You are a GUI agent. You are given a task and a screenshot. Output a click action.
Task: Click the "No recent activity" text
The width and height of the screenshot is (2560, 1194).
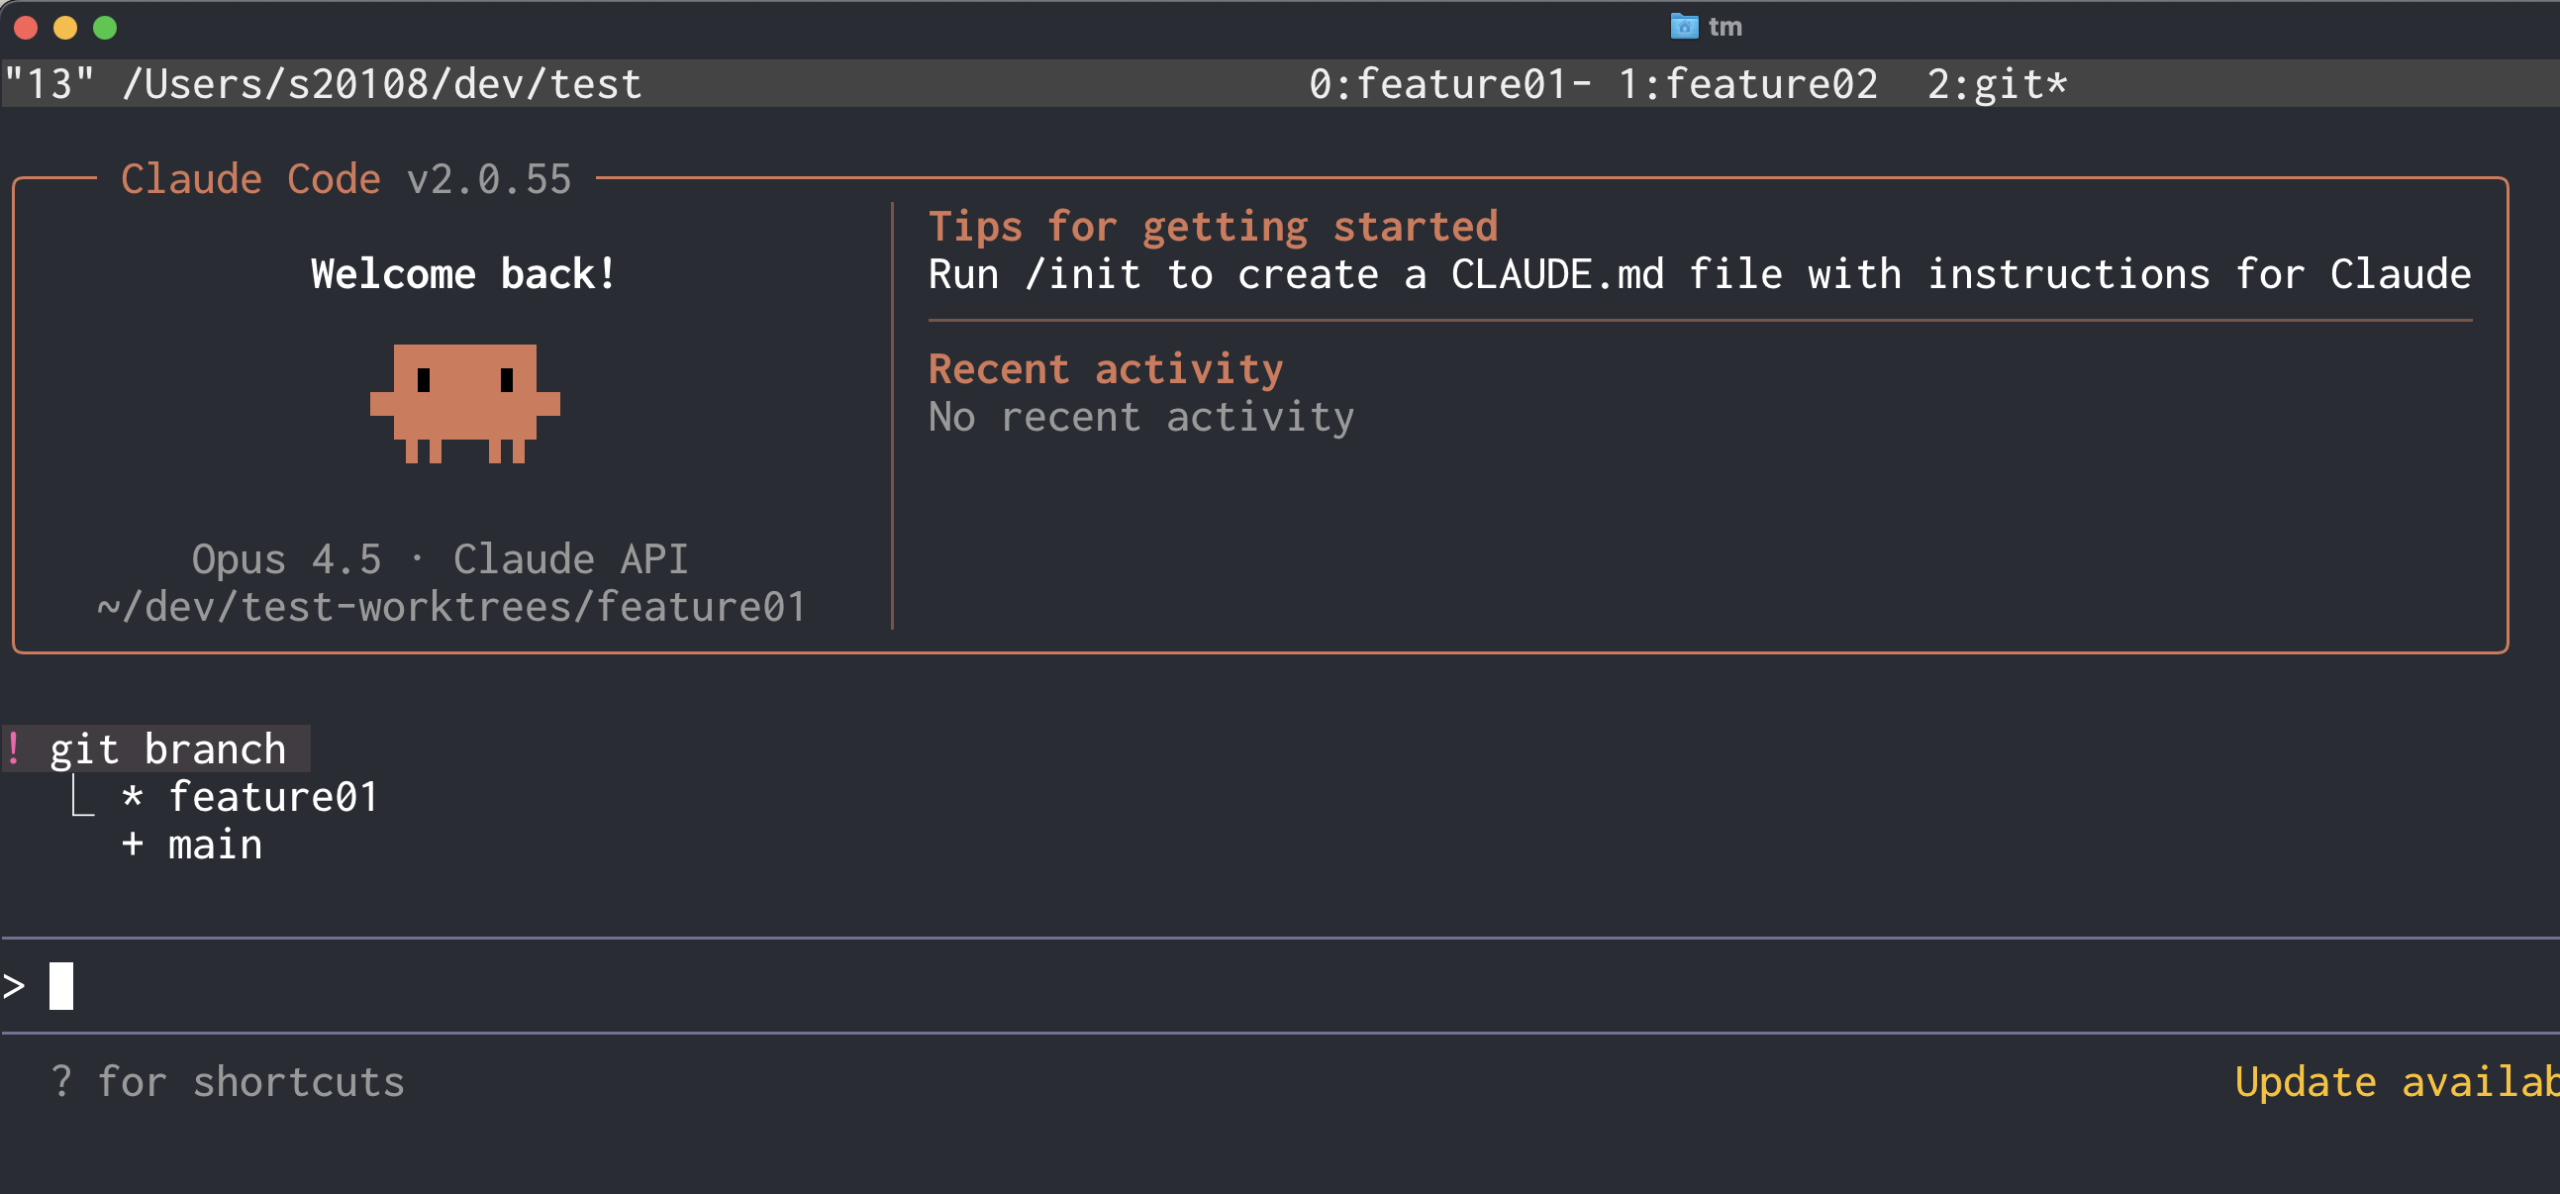pos(1141,416)
